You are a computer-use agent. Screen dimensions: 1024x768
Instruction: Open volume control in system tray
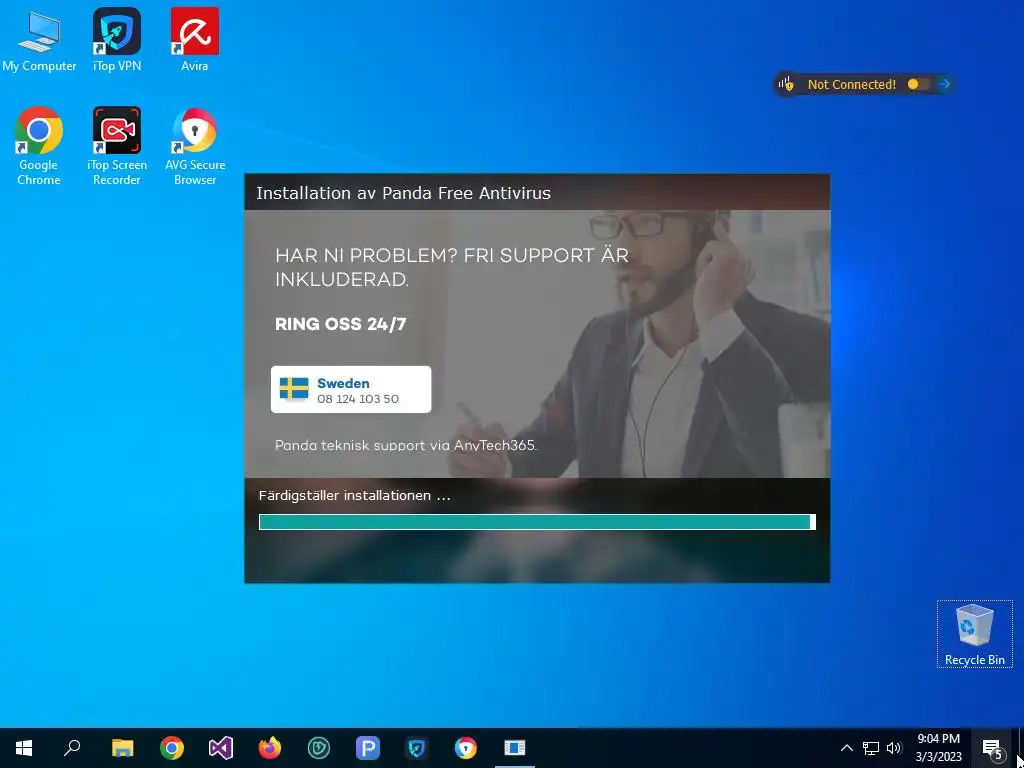click(894, 748)
